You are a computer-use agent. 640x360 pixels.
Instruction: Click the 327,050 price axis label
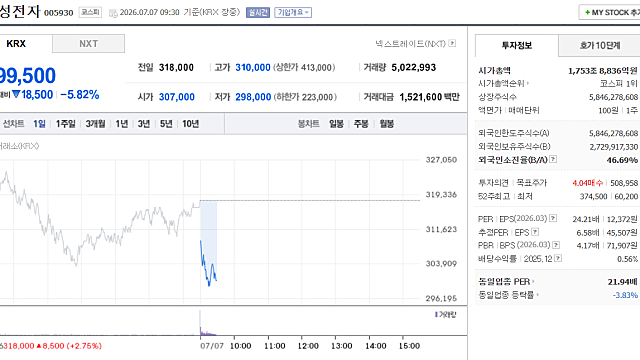441,160
